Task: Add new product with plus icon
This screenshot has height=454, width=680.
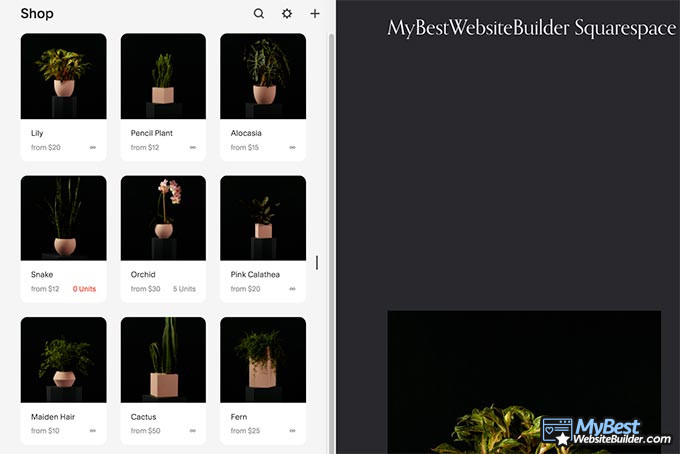Action: (315, 14)
